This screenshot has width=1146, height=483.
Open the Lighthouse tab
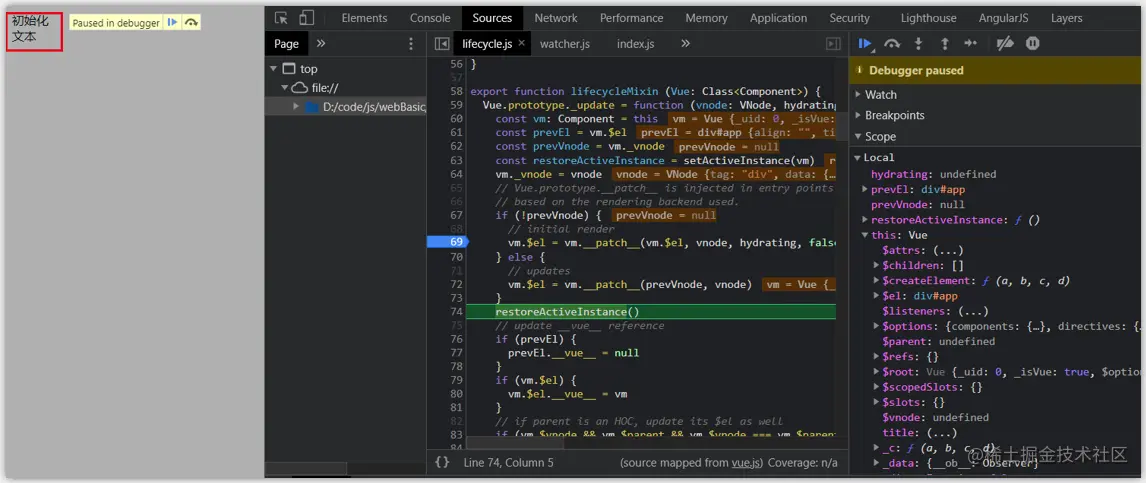[928, 18]
